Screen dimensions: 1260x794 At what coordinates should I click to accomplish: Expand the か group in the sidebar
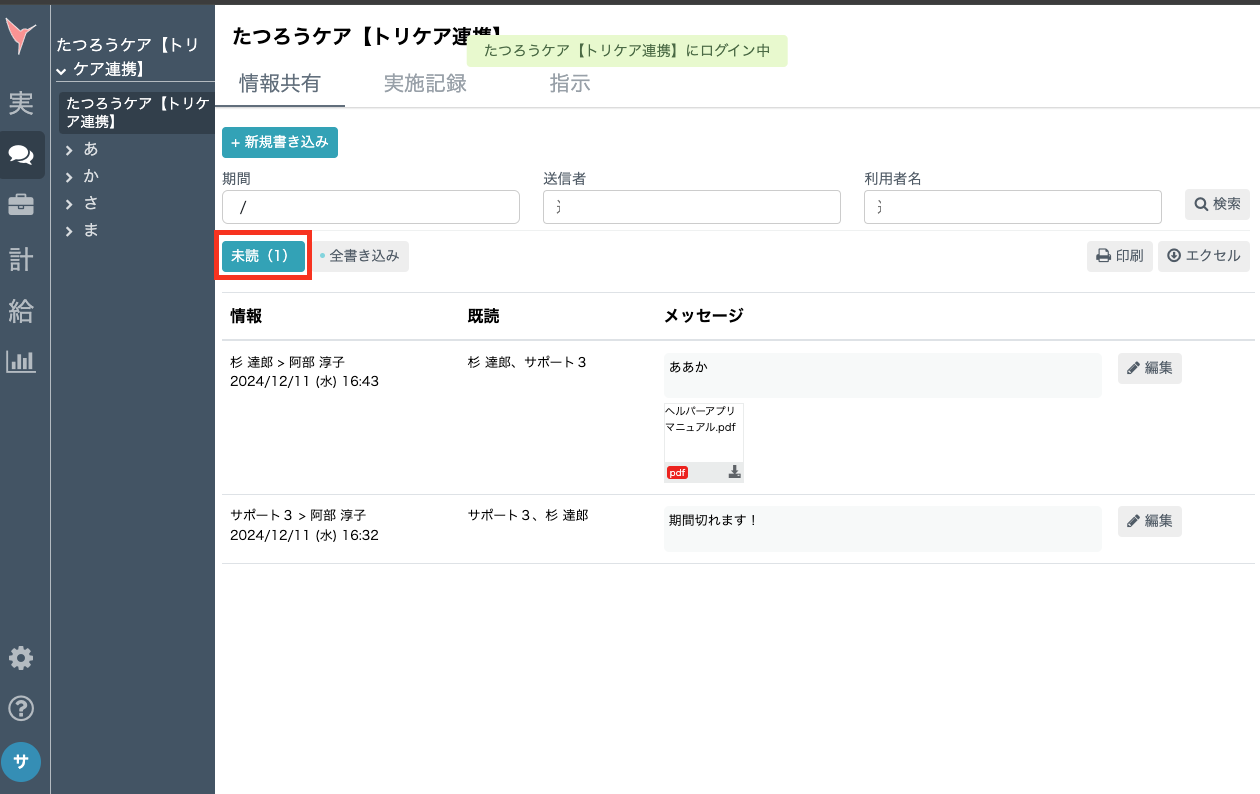[x=89, y=176]
